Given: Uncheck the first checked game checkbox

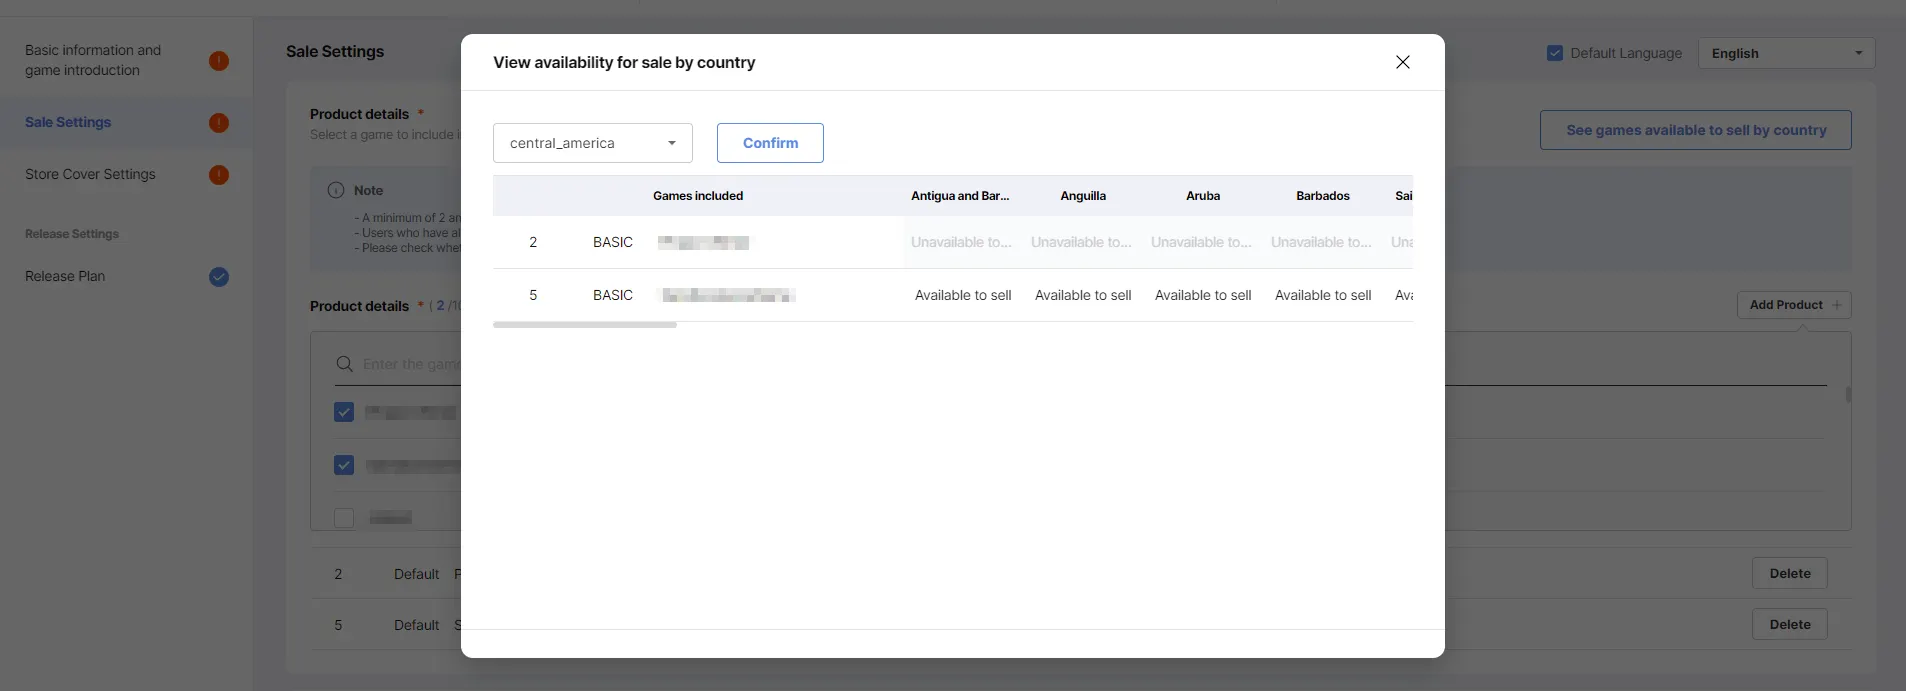Looking at the screenshot, I should tap(344, 412).
